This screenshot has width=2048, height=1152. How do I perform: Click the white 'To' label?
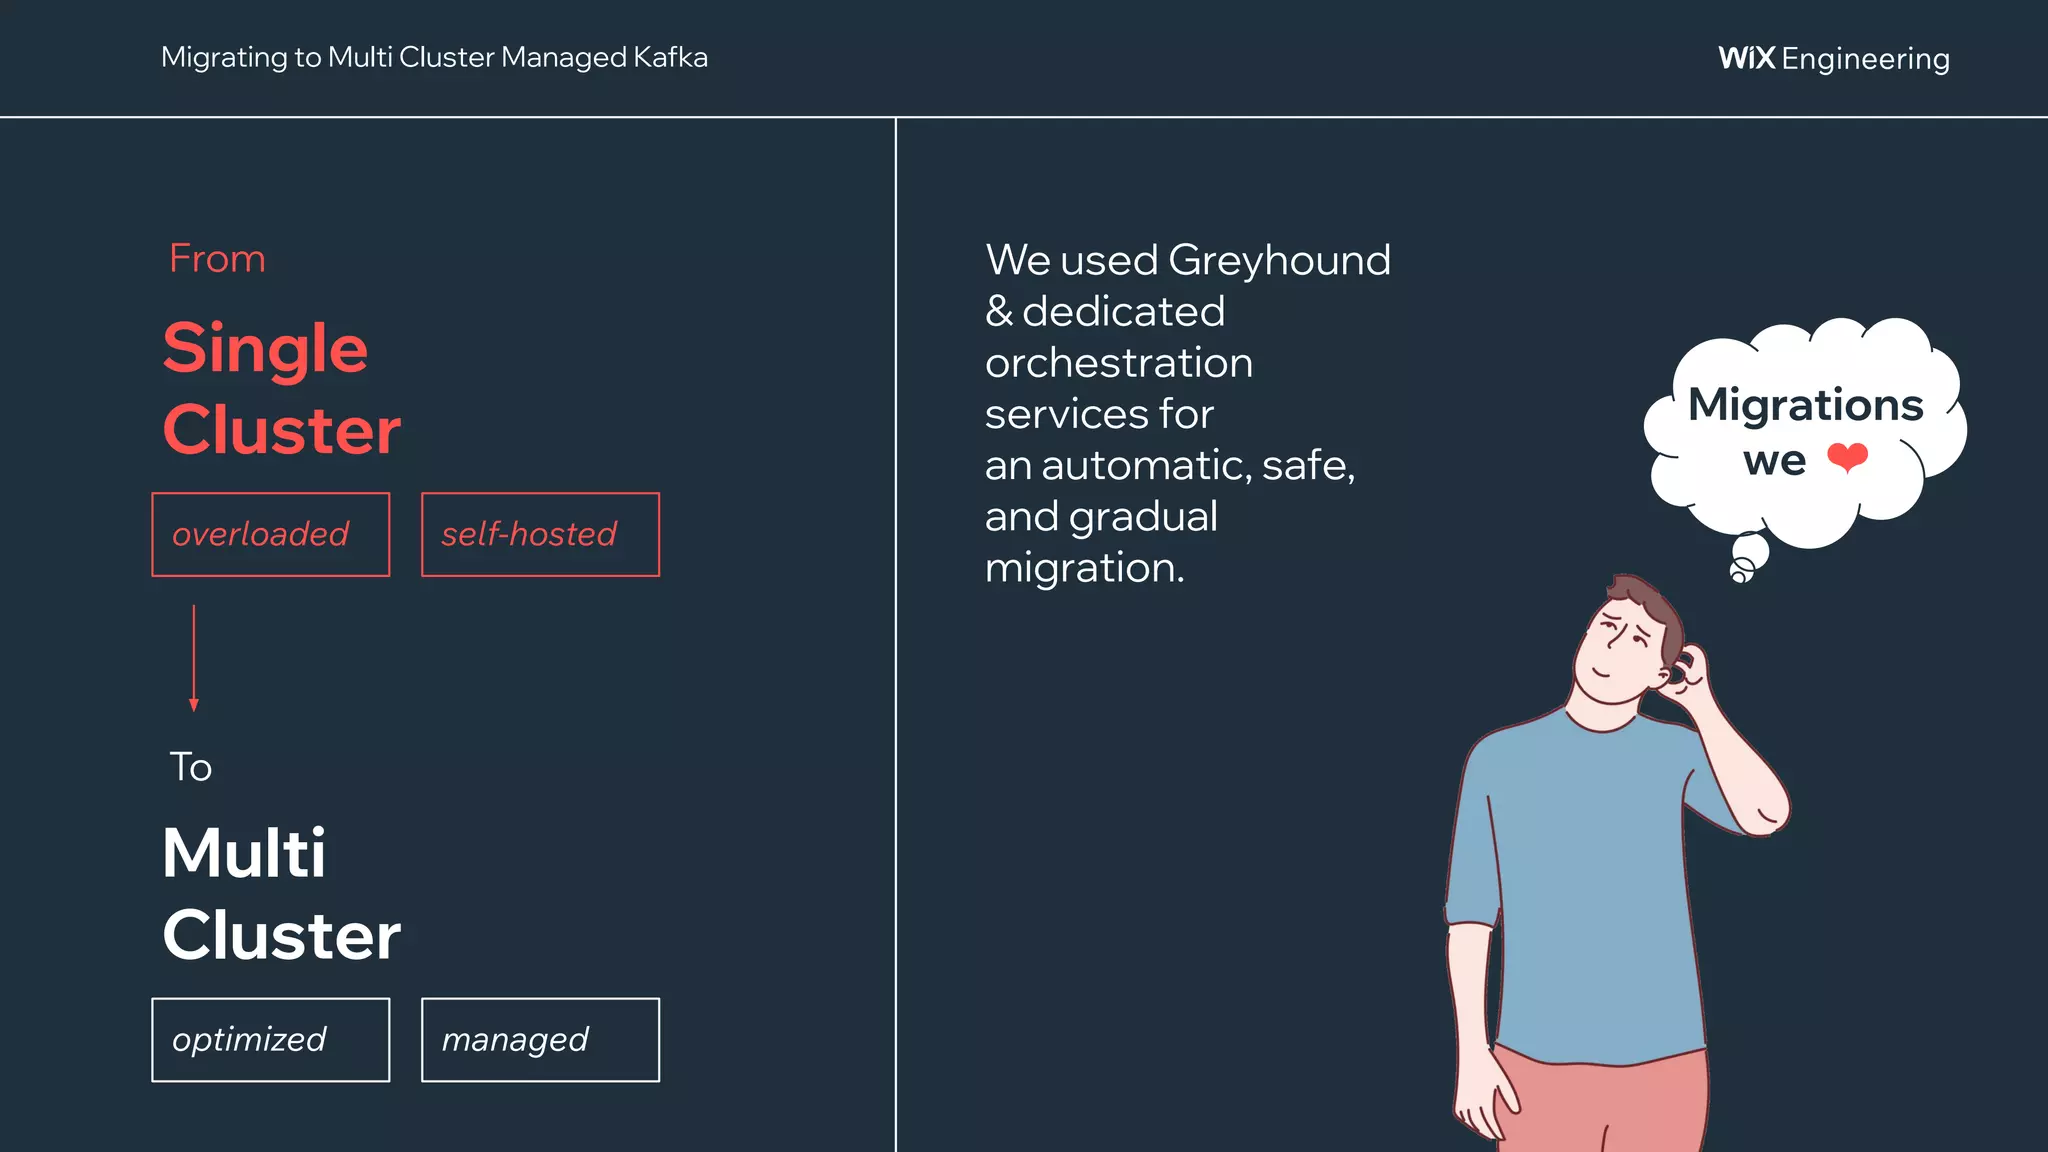tap(190, 768)
